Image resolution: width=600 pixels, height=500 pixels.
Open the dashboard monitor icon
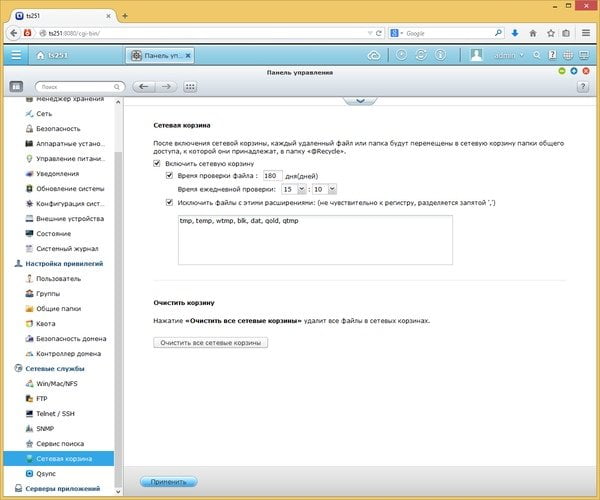pos(584,55)
